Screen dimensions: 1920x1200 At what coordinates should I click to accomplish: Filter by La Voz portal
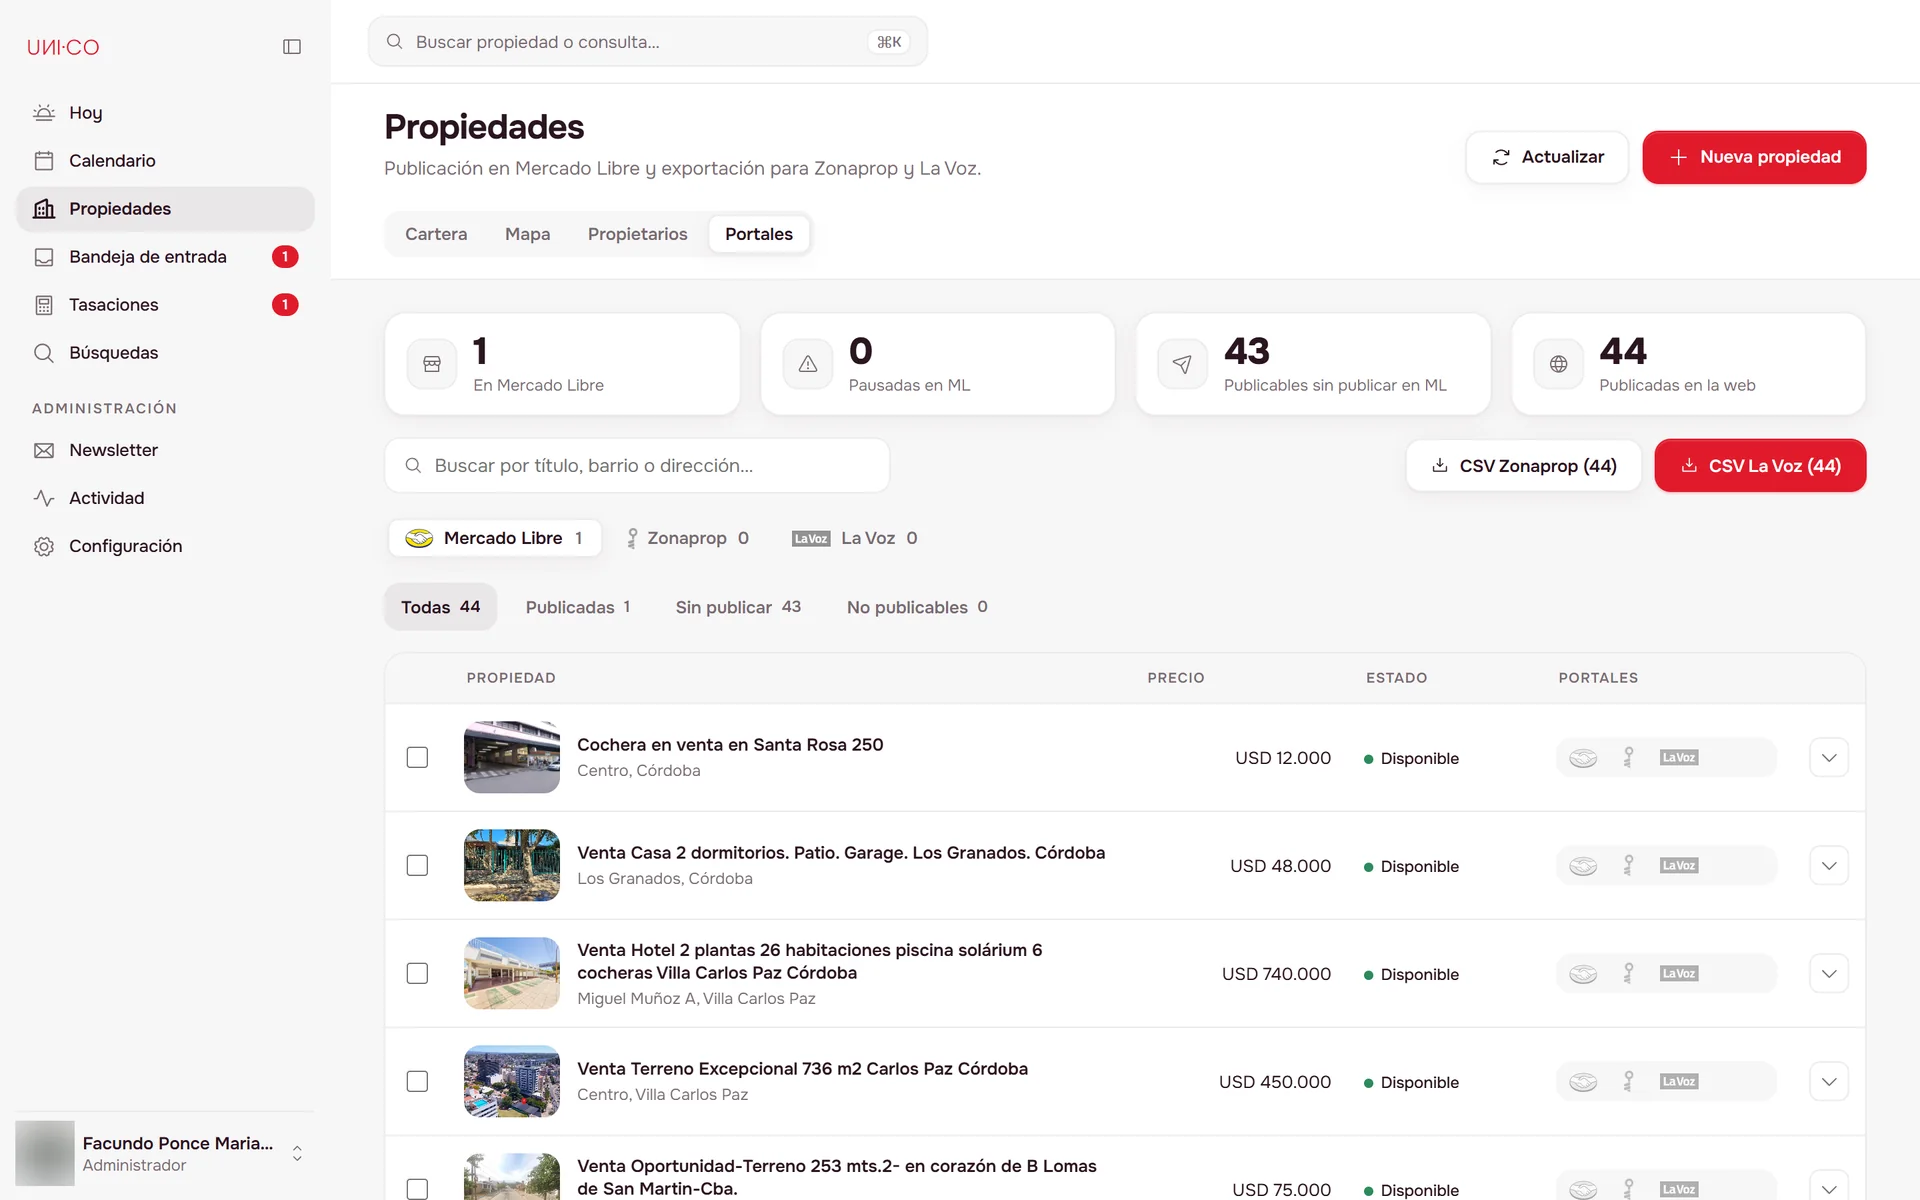(854, 538)
